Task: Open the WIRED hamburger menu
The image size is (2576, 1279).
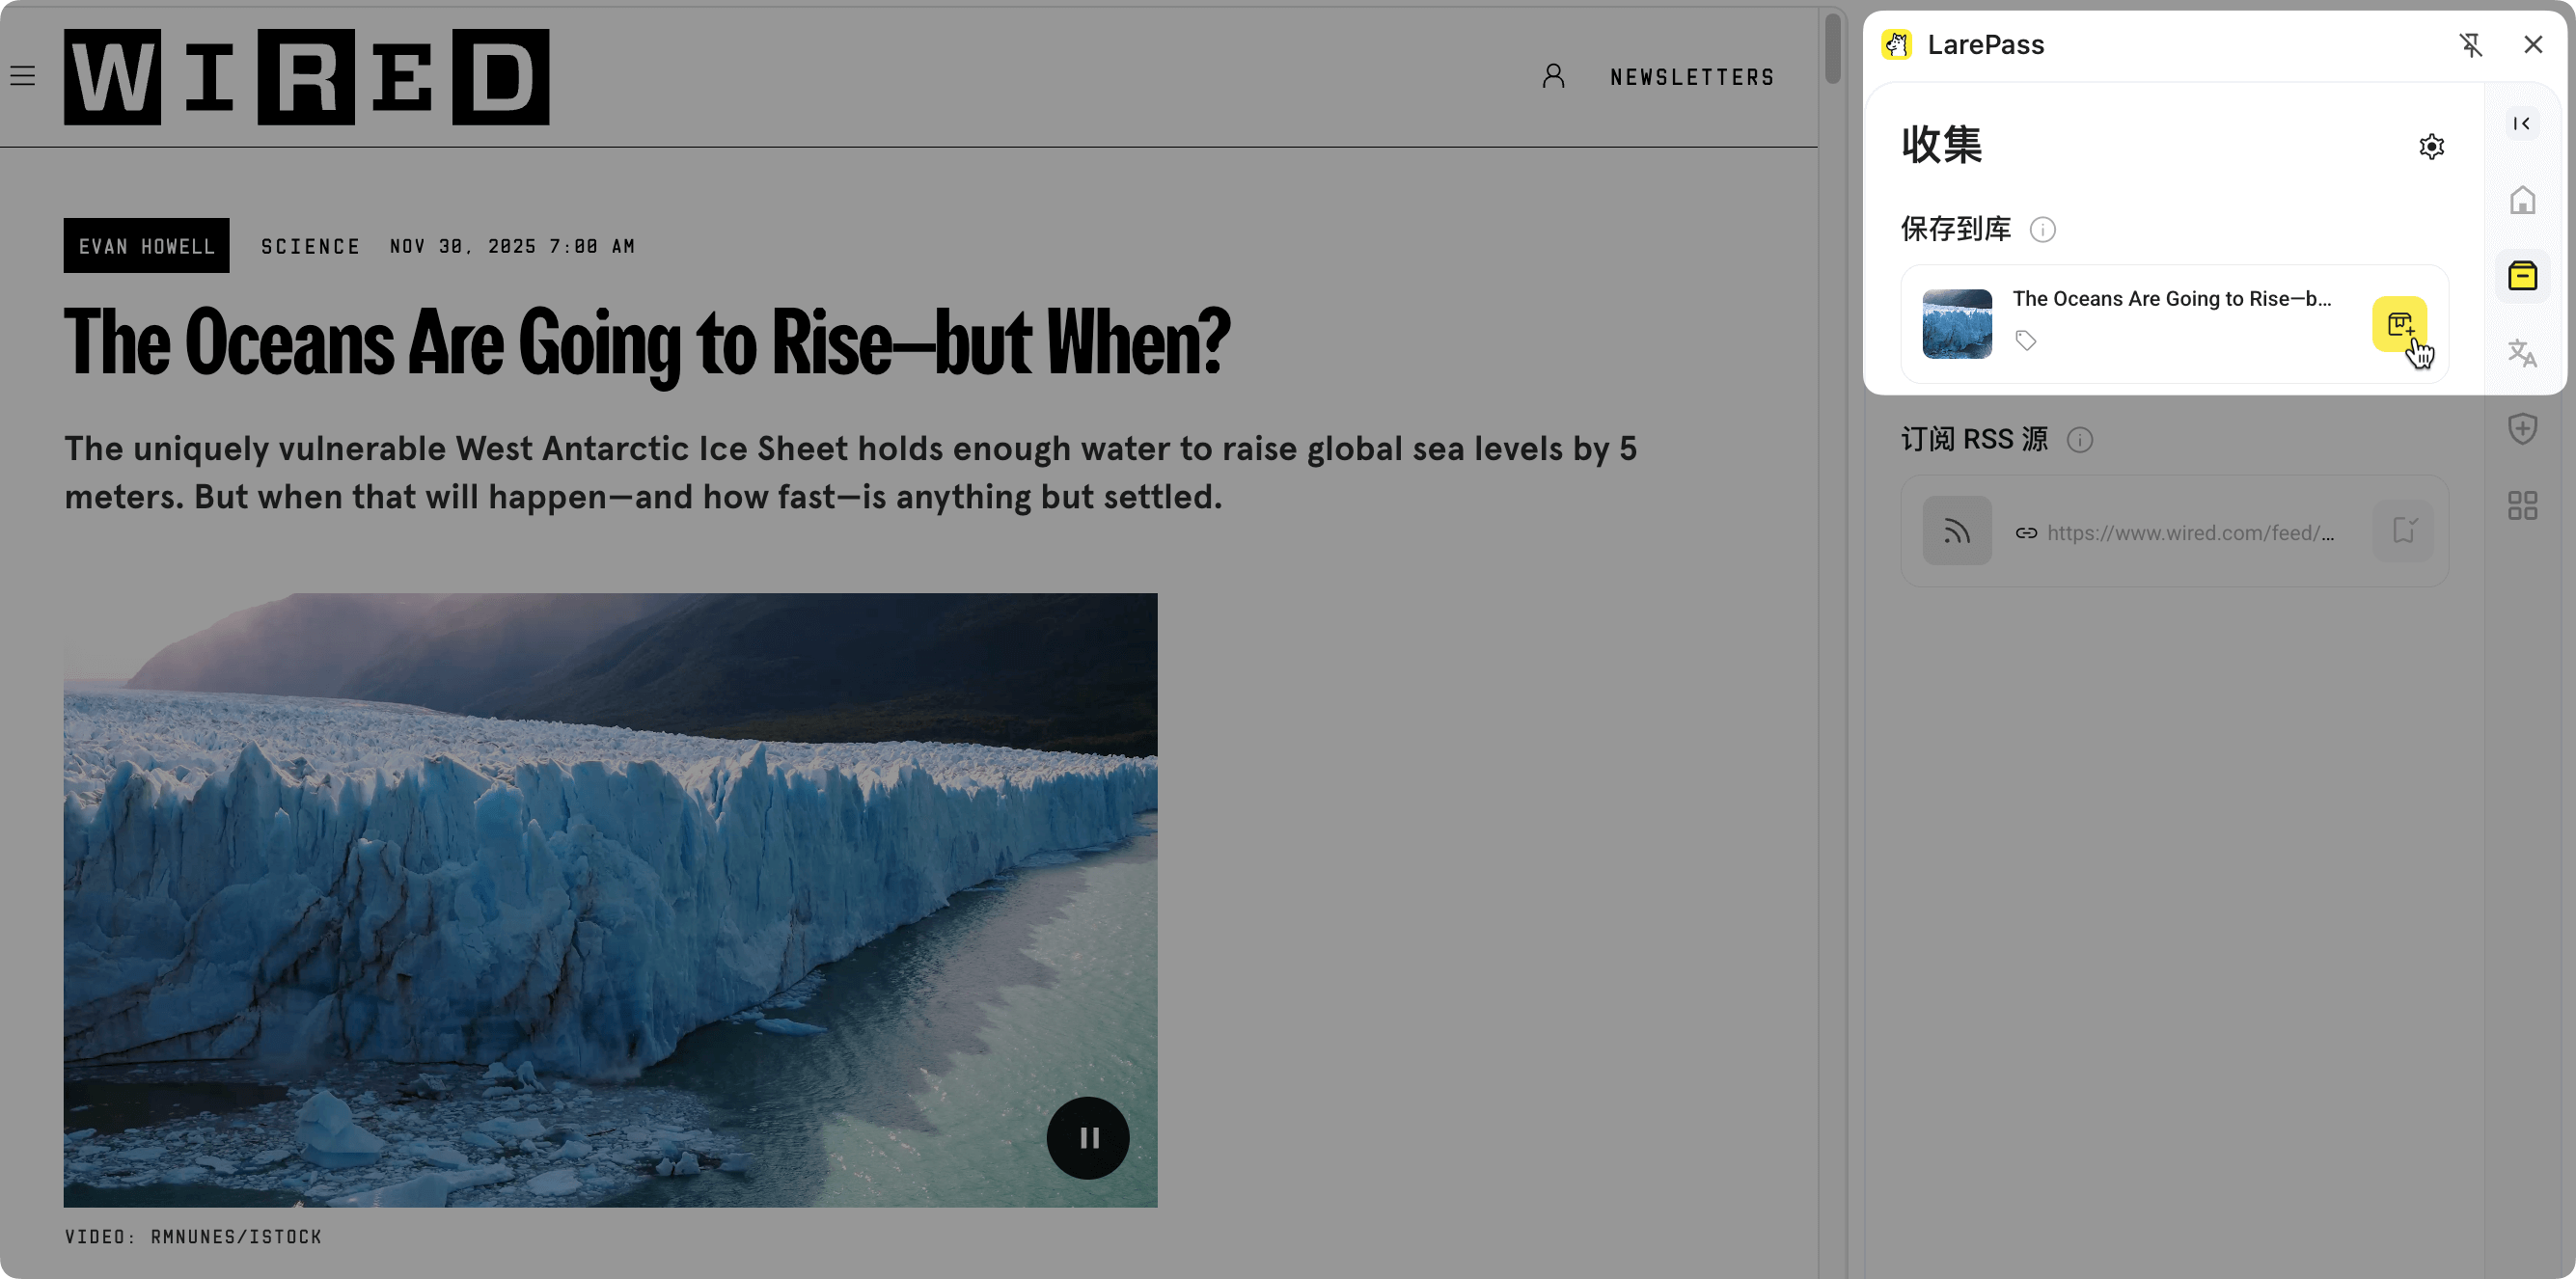Action: click(23, 76)
